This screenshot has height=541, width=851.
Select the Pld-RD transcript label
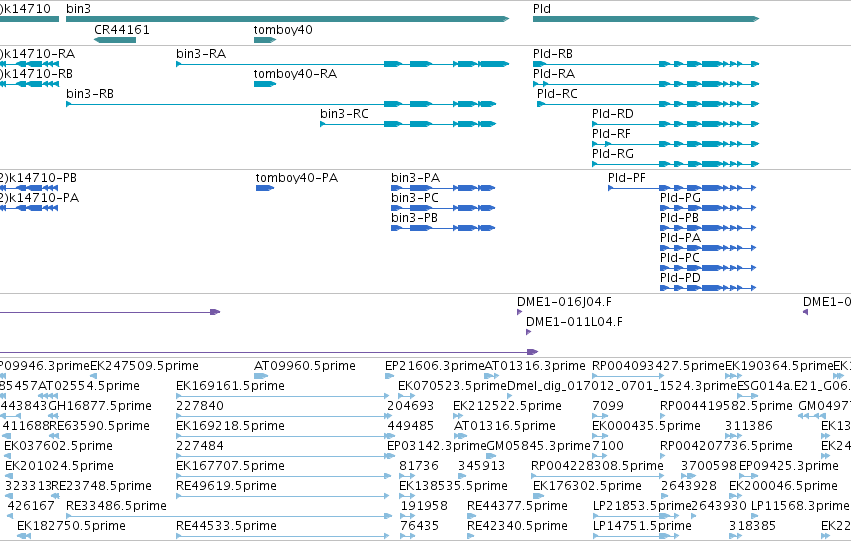[613, 114]
